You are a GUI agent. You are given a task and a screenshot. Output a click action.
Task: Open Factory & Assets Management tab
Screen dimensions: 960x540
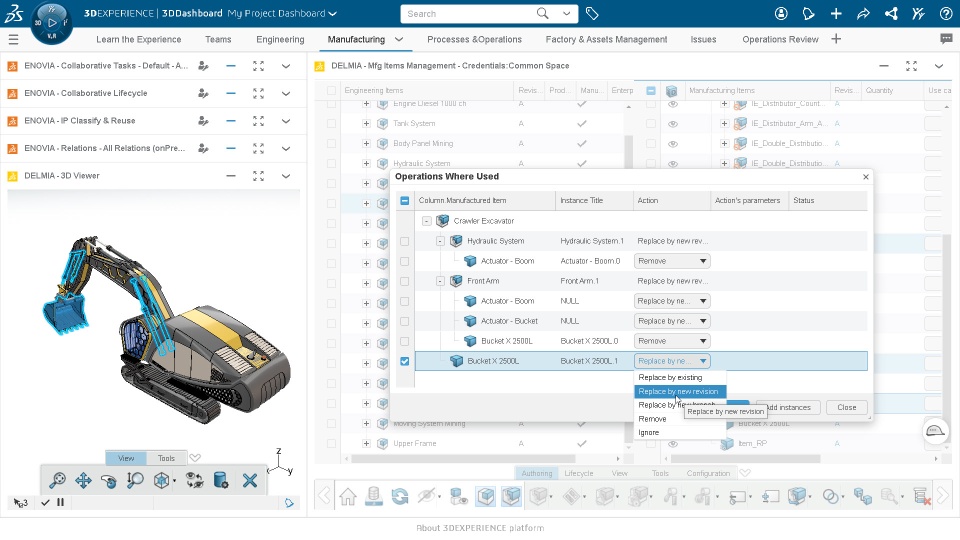[x=606, y=39]
